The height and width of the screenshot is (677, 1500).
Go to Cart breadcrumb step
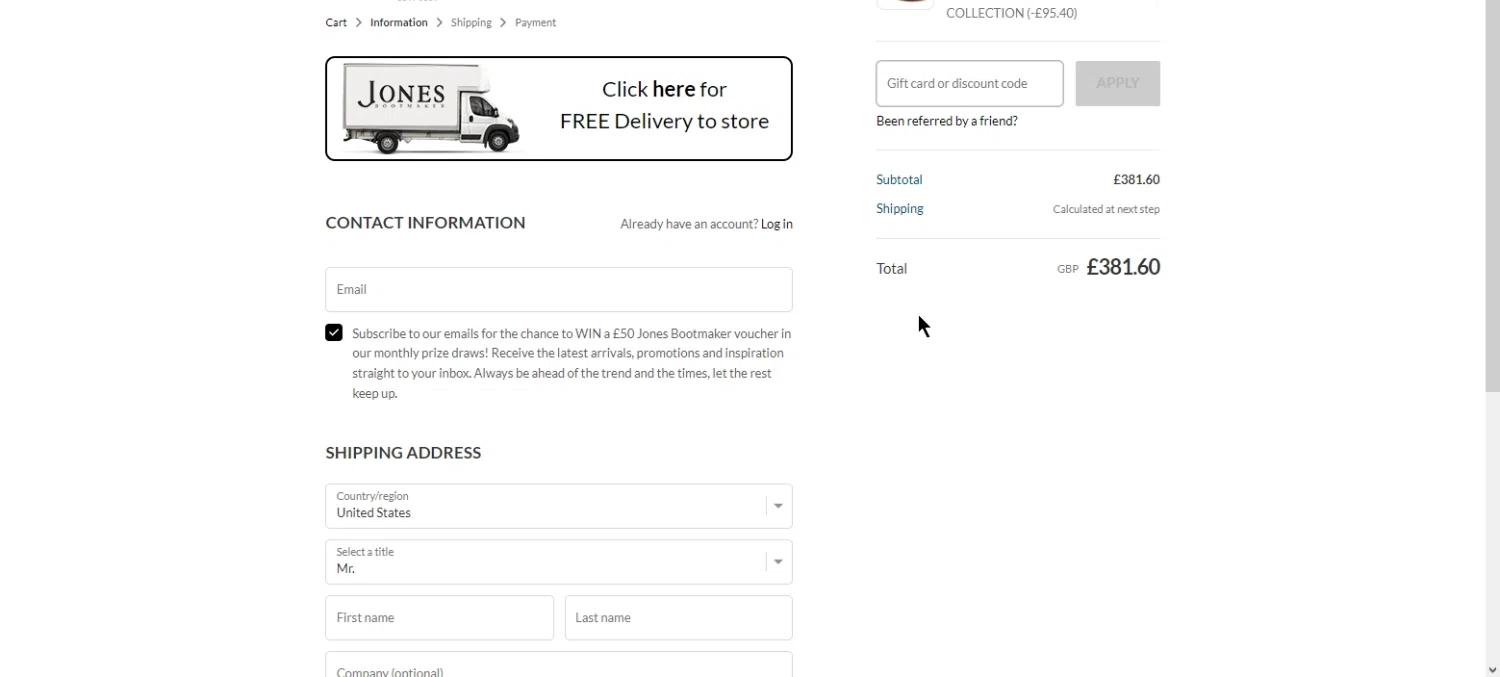click(x=336, y=22)
